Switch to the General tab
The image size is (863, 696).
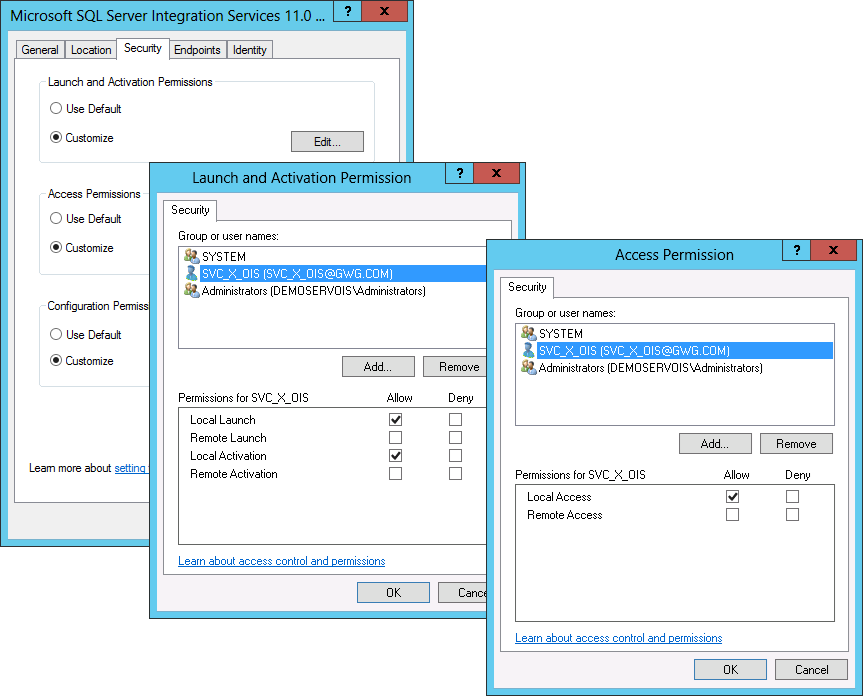point(40,50)
